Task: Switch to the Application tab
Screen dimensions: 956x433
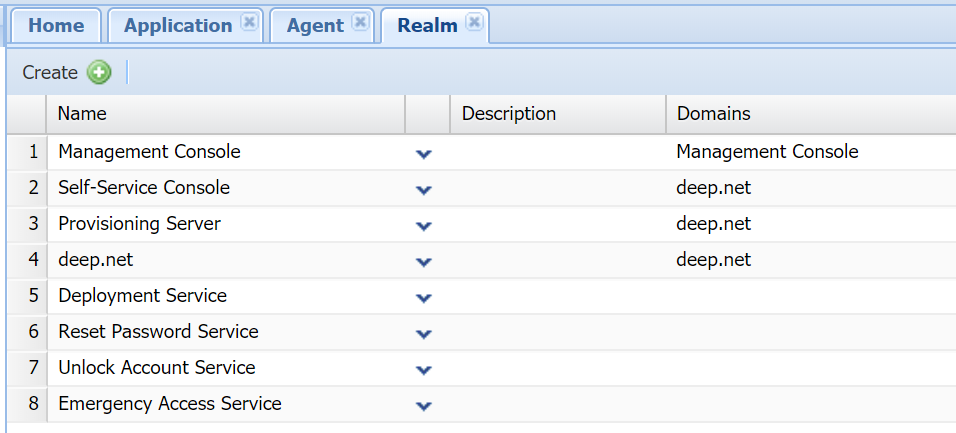Action: tap(177, 25)
